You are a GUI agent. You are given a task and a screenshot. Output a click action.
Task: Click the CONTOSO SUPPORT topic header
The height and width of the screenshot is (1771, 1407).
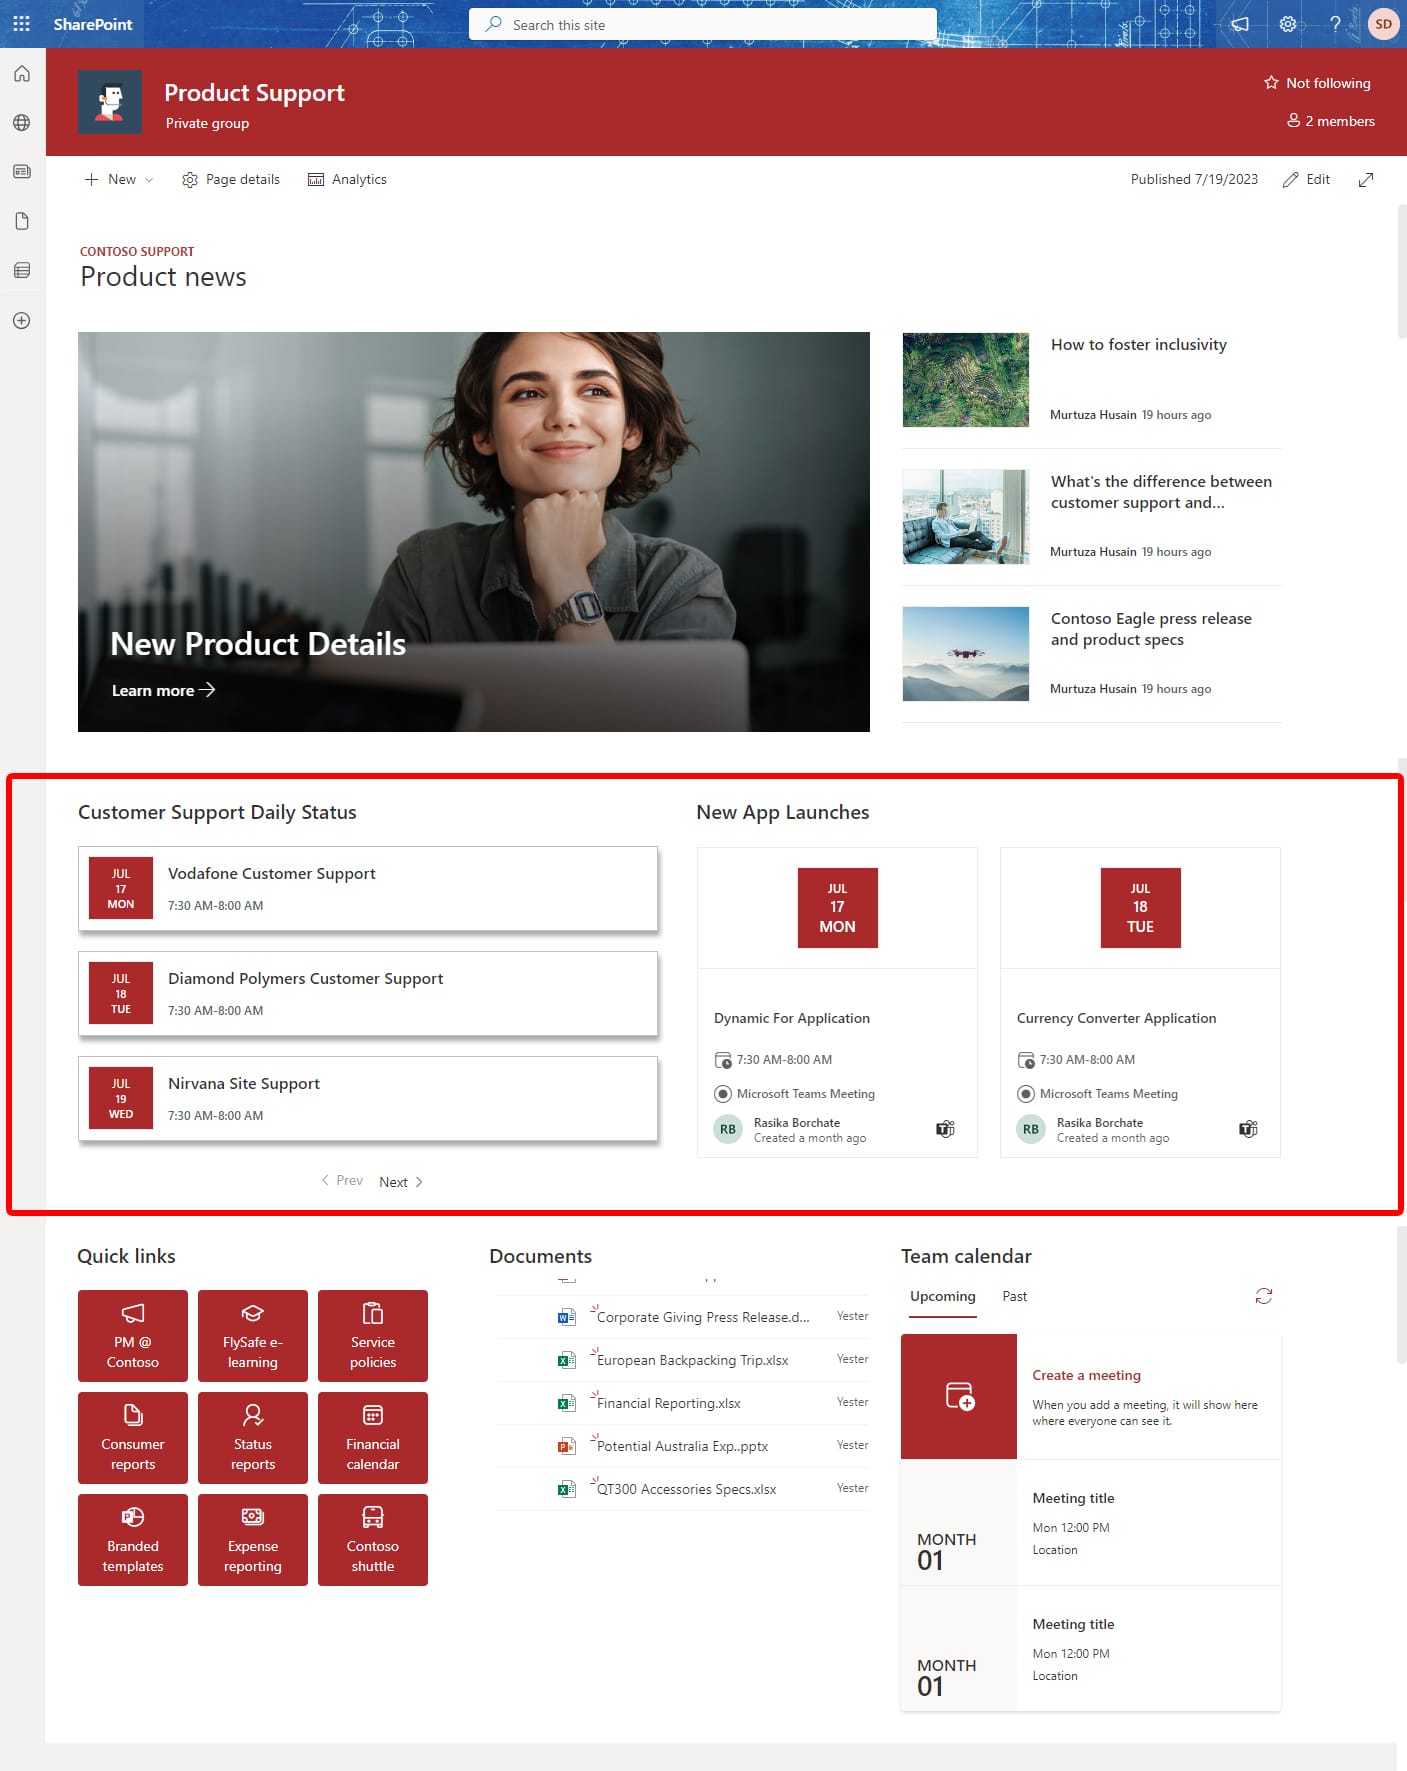pos(137,252)
